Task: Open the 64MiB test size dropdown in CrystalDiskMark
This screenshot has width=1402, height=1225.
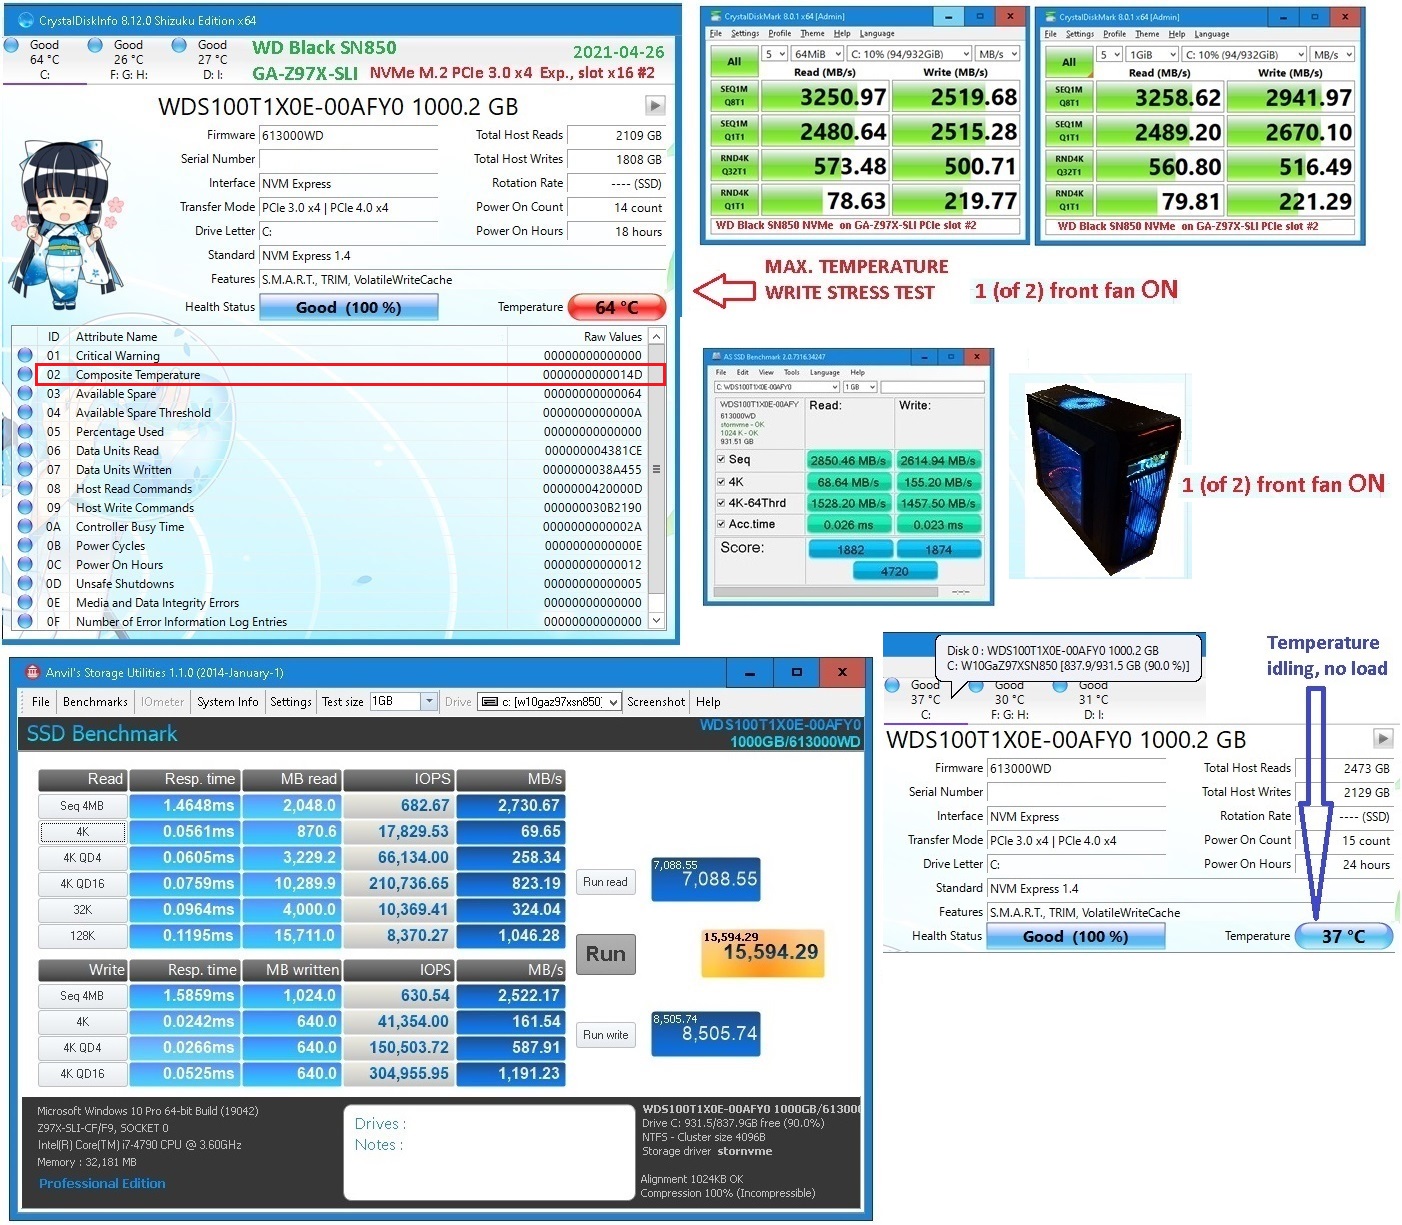Action: click(816, 54)
